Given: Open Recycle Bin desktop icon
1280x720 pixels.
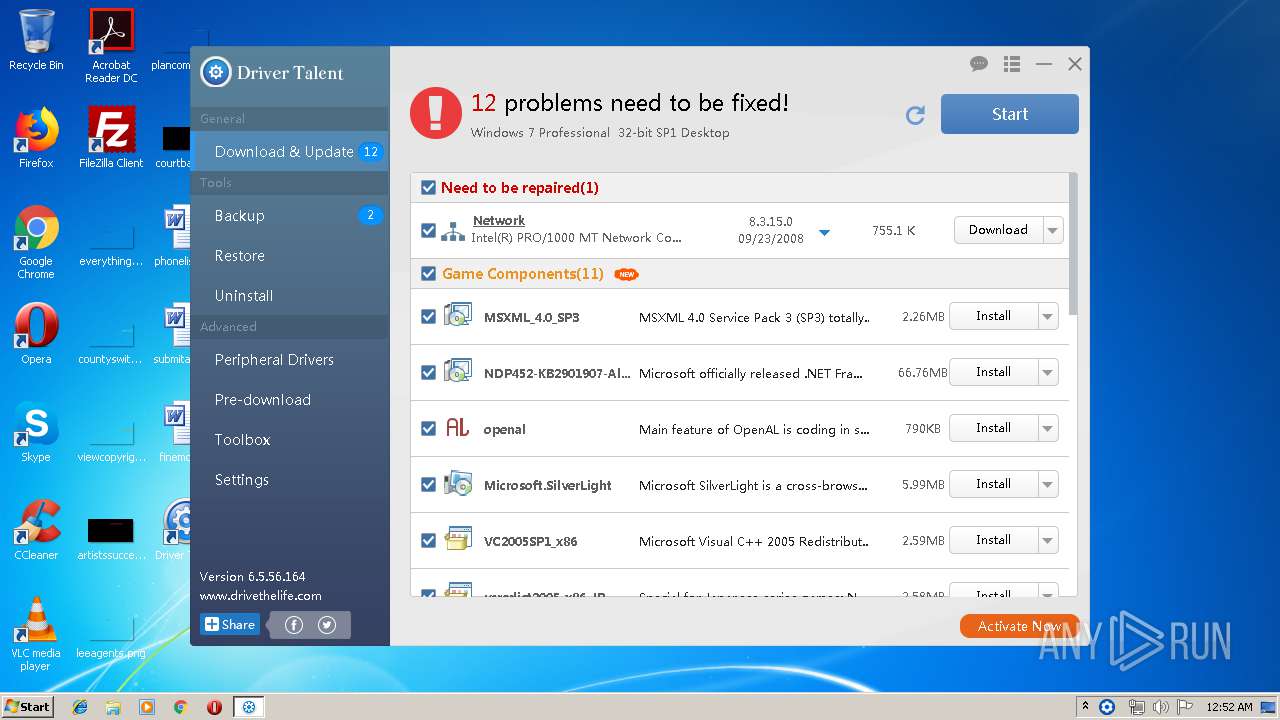Looking at the screenshot, I should point(36,40).
